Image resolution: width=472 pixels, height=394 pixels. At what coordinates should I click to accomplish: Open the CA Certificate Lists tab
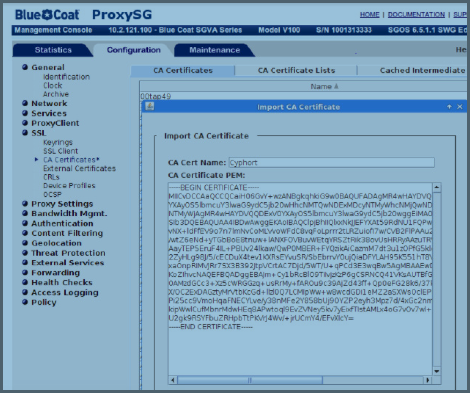pyautogui.click(x=296, y=70)
